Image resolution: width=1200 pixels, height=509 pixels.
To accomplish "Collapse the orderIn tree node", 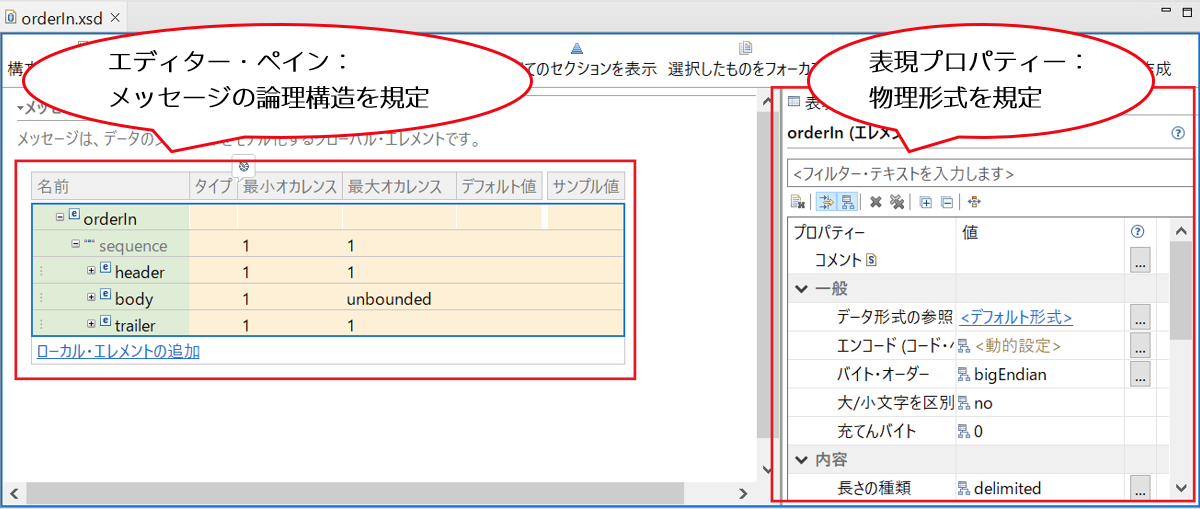I will (x=61, y=217).
